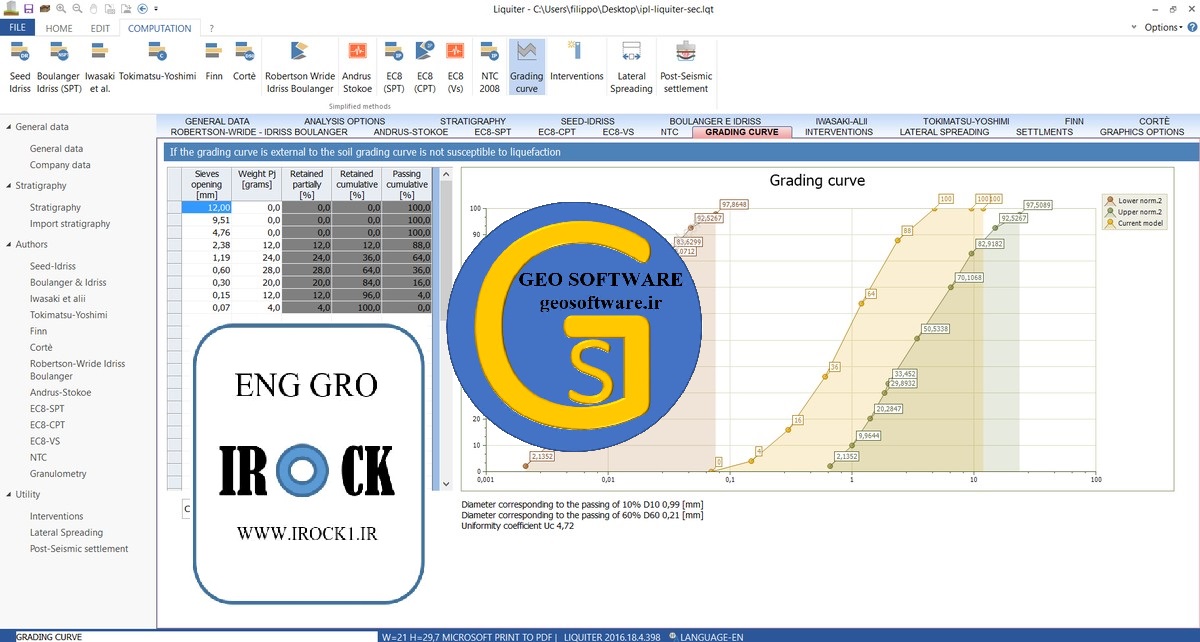The image size is (1200, 642).
Task: Click the blue FILE menu button
Action: pyautogui.click(x=18, y=28)
